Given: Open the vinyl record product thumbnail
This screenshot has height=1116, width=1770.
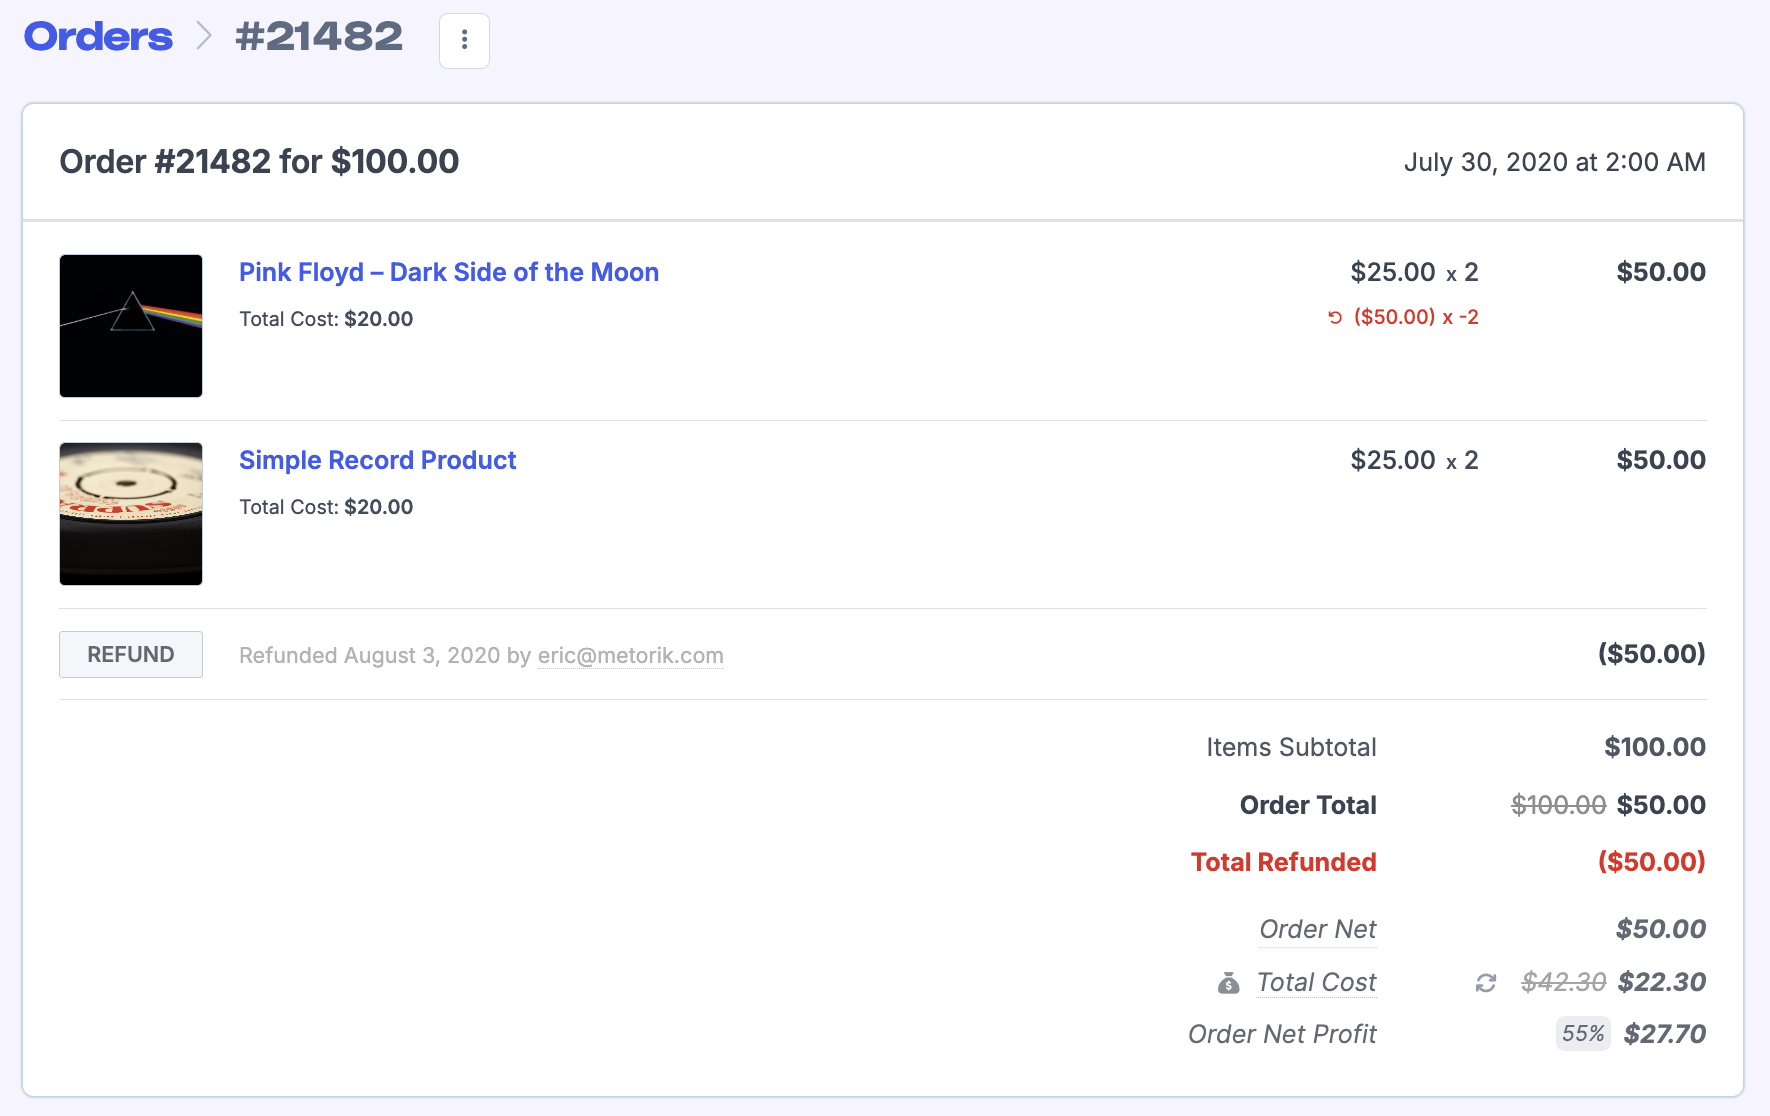Looking at the screenshot, I should (x=131, y=514).
